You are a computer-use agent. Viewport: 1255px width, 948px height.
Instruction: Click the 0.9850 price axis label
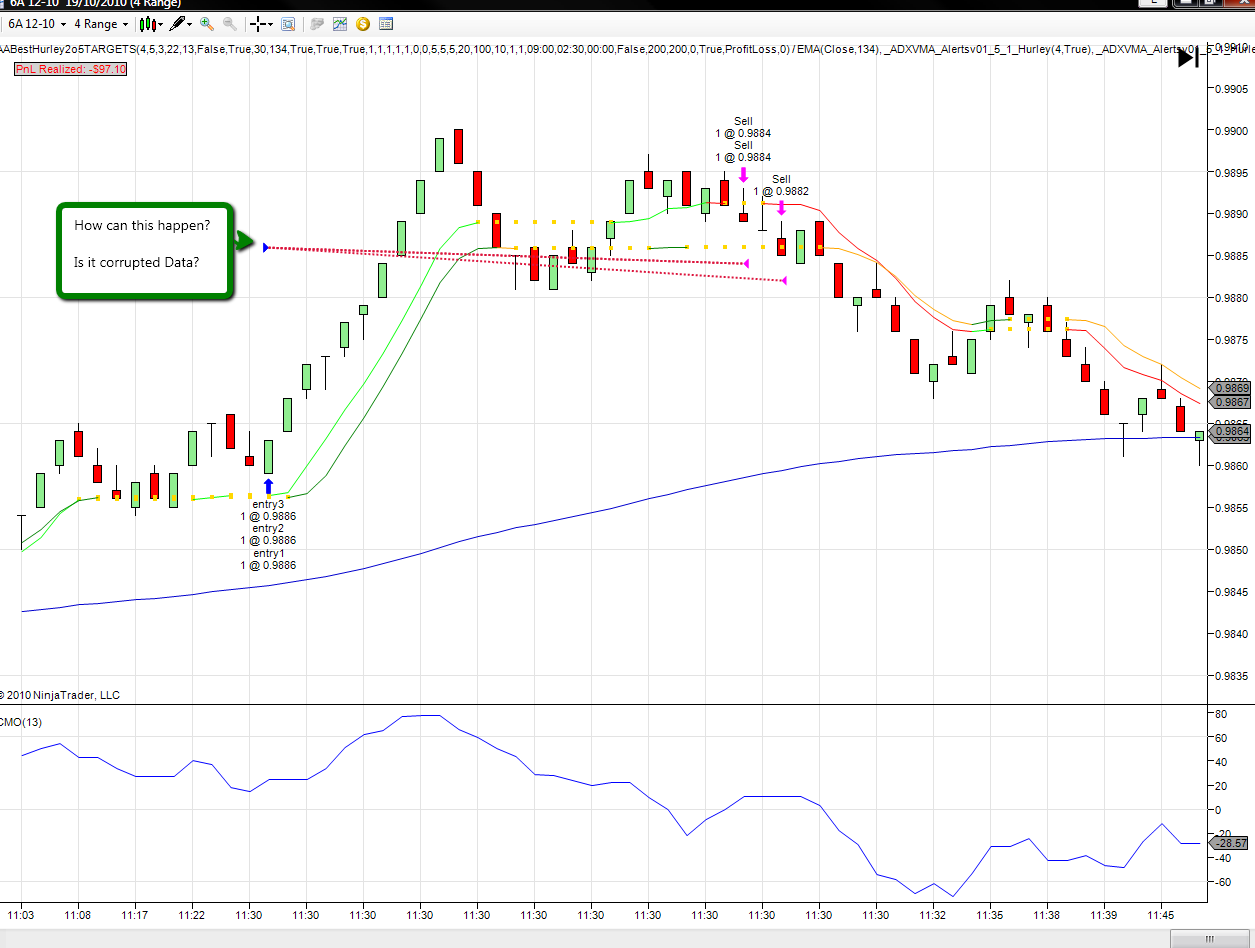tap(1231, 550)
